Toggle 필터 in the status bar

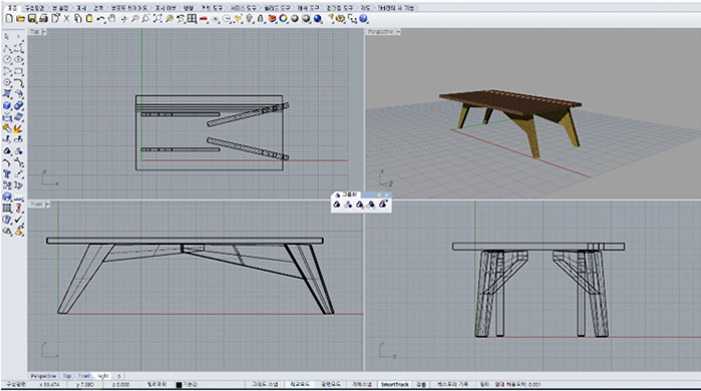(x=484, y=384)
